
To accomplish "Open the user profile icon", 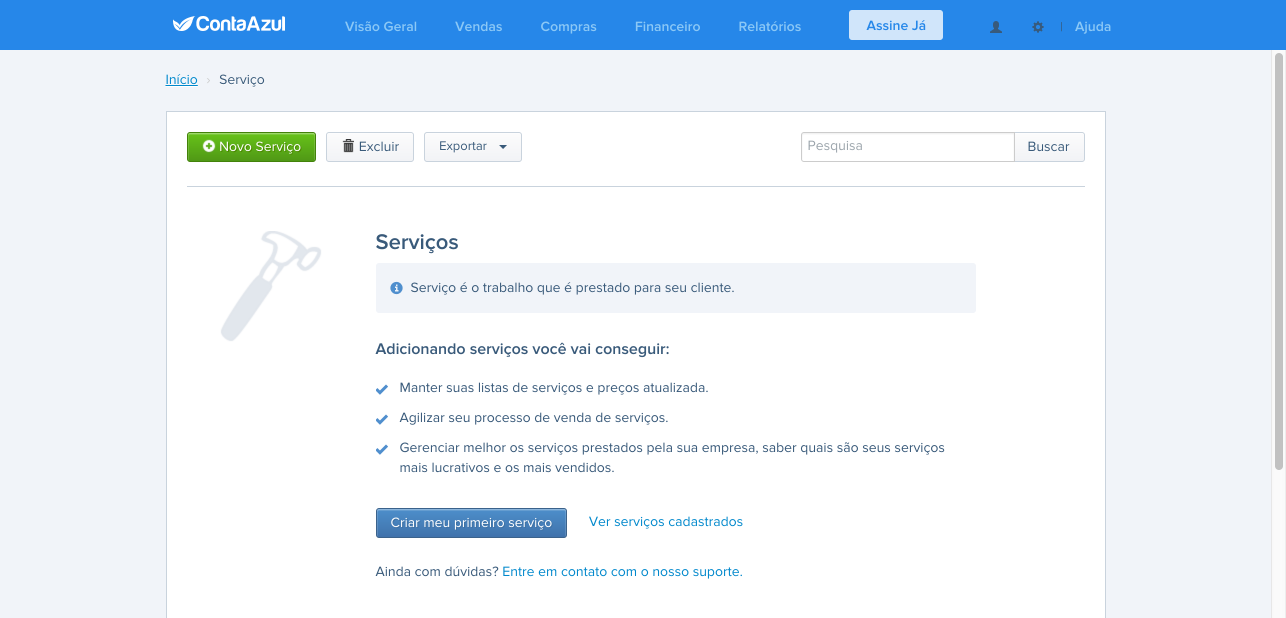I will click(x=996, y=27).
